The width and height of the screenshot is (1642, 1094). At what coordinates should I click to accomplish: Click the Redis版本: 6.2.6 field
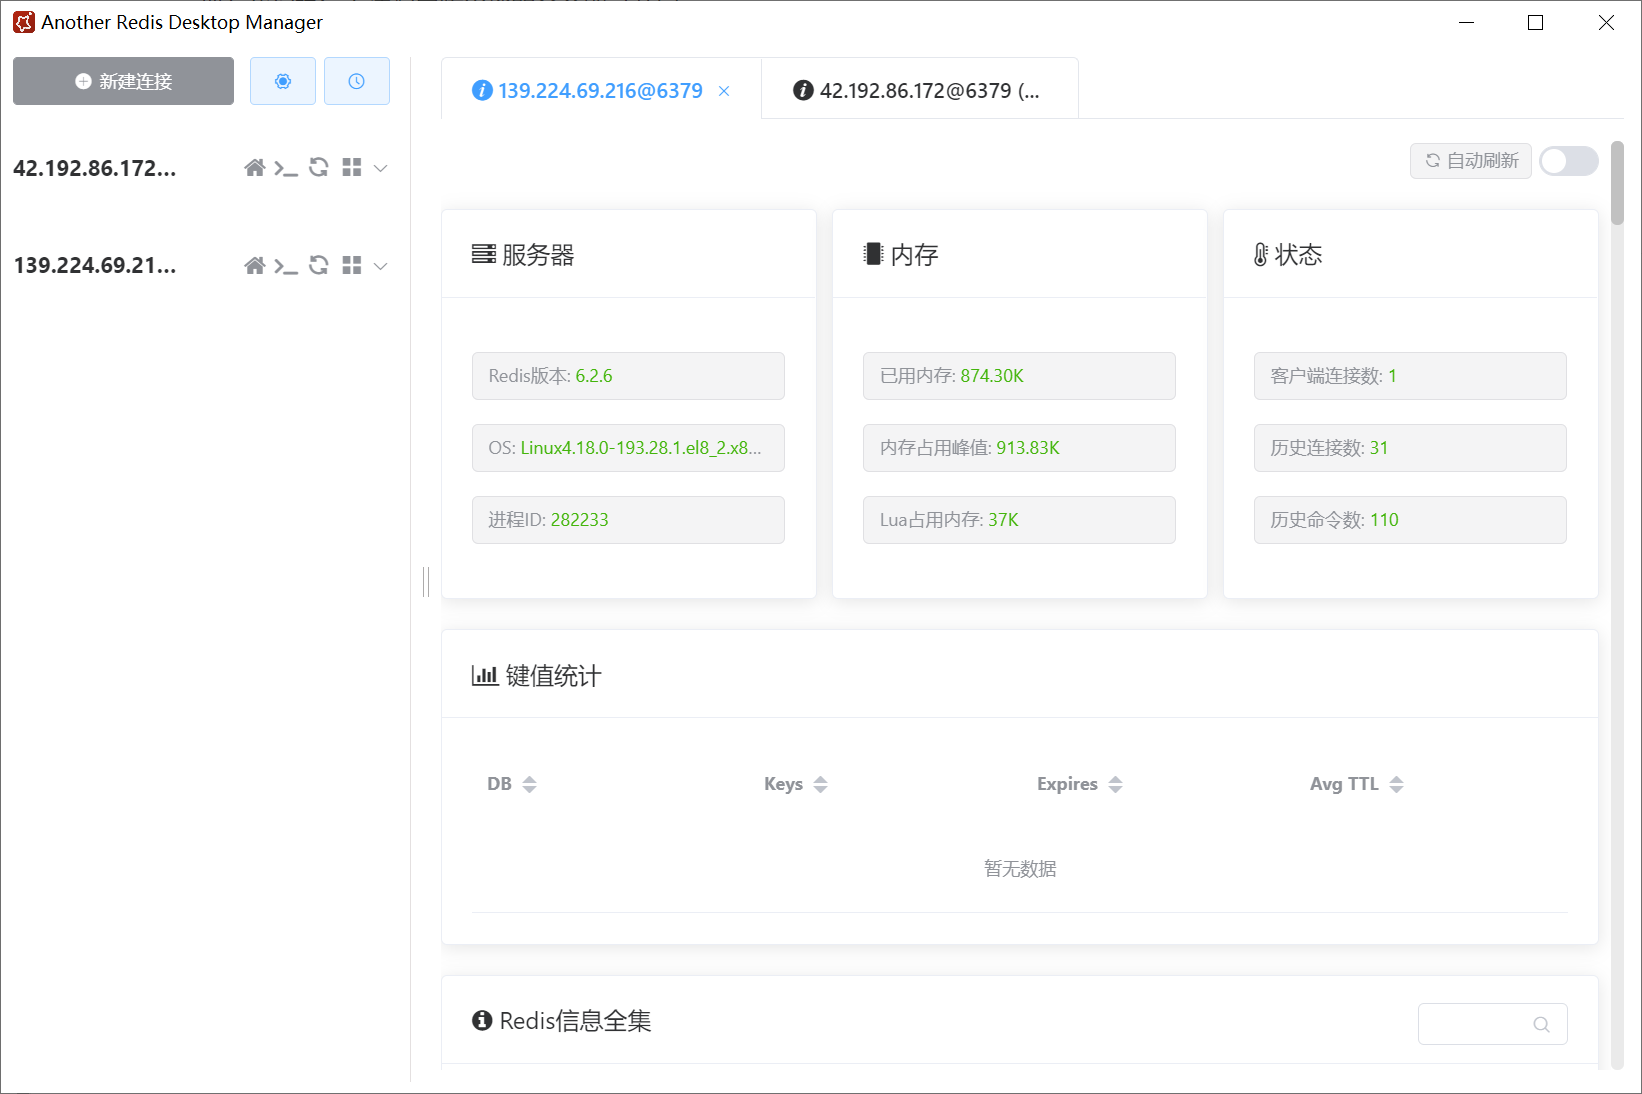628,376
